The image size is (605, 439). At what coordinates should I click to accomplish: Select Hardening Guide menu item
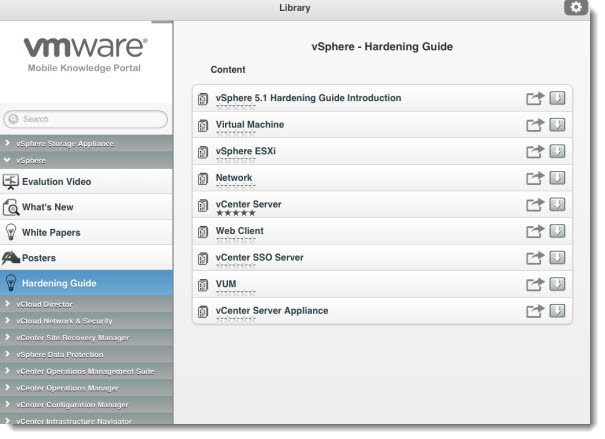click(86, 283)
